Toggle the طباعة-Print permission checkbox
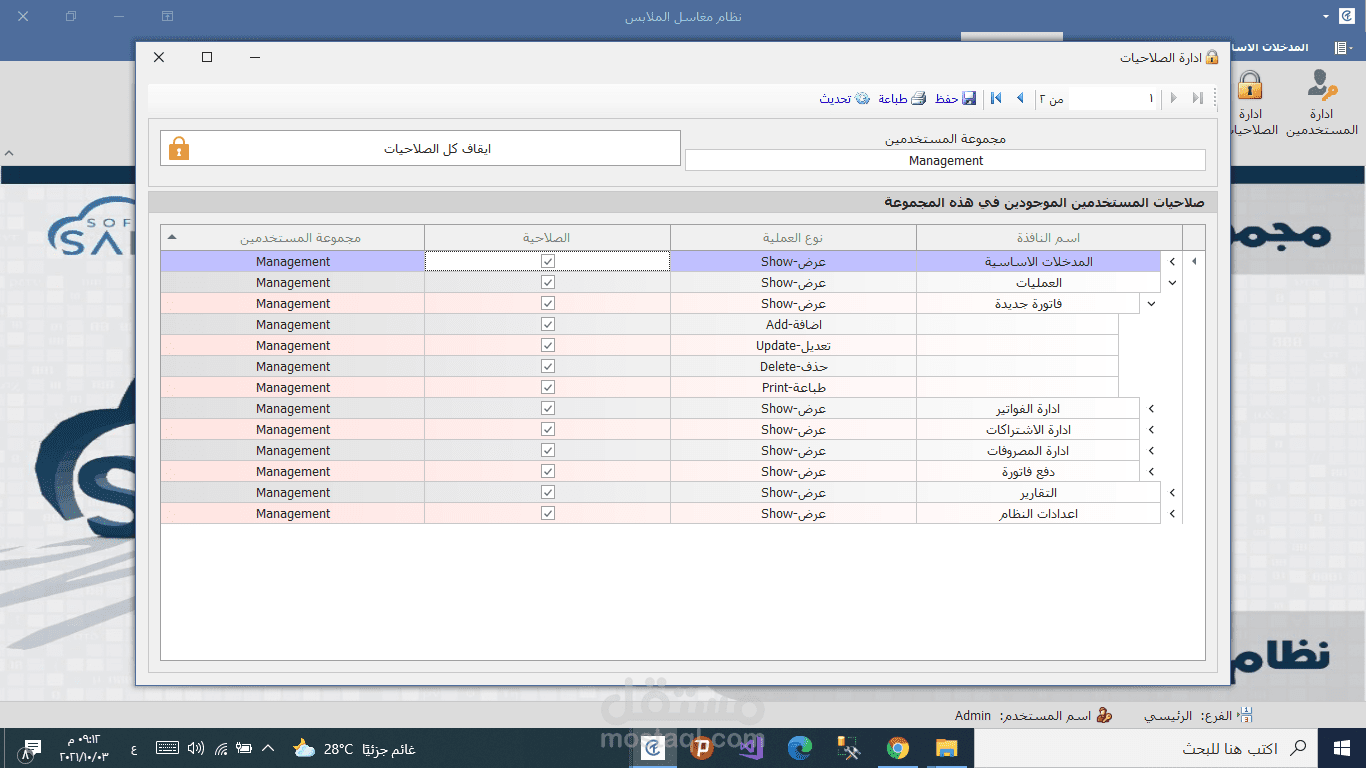1366x768 pixels. point(547,387)
